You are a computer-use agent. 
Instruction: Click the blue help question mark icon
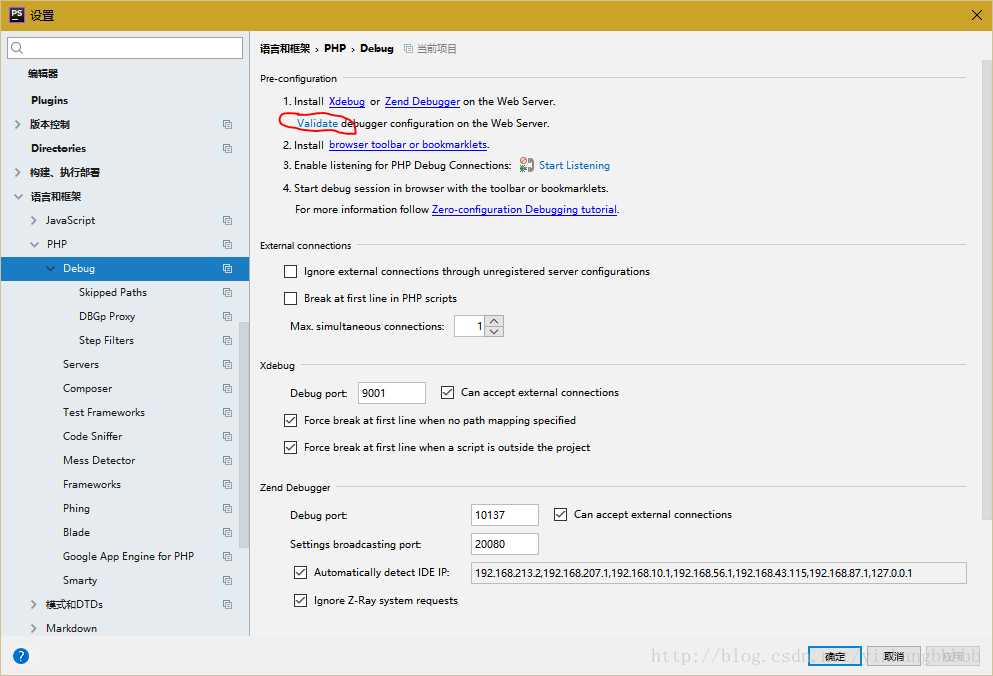[x=21, y=656]
